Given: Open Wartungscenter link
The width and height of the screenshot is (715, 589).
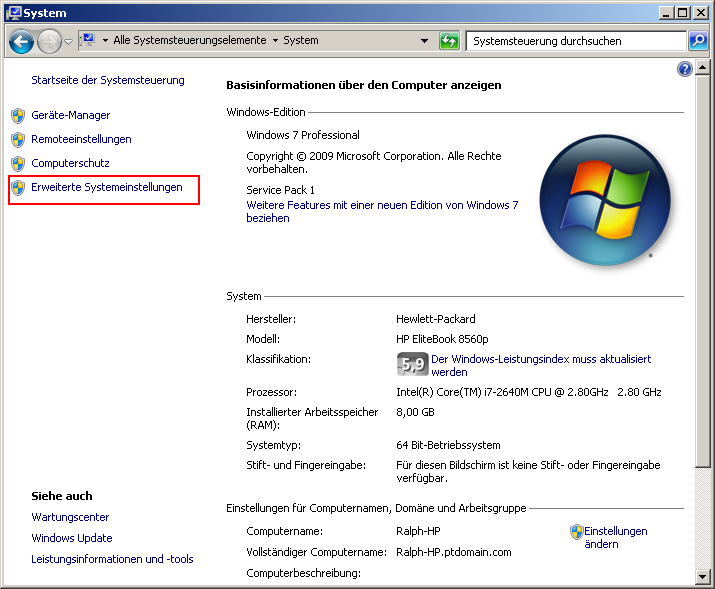Looking at the screenshot, I should point(70,517).
